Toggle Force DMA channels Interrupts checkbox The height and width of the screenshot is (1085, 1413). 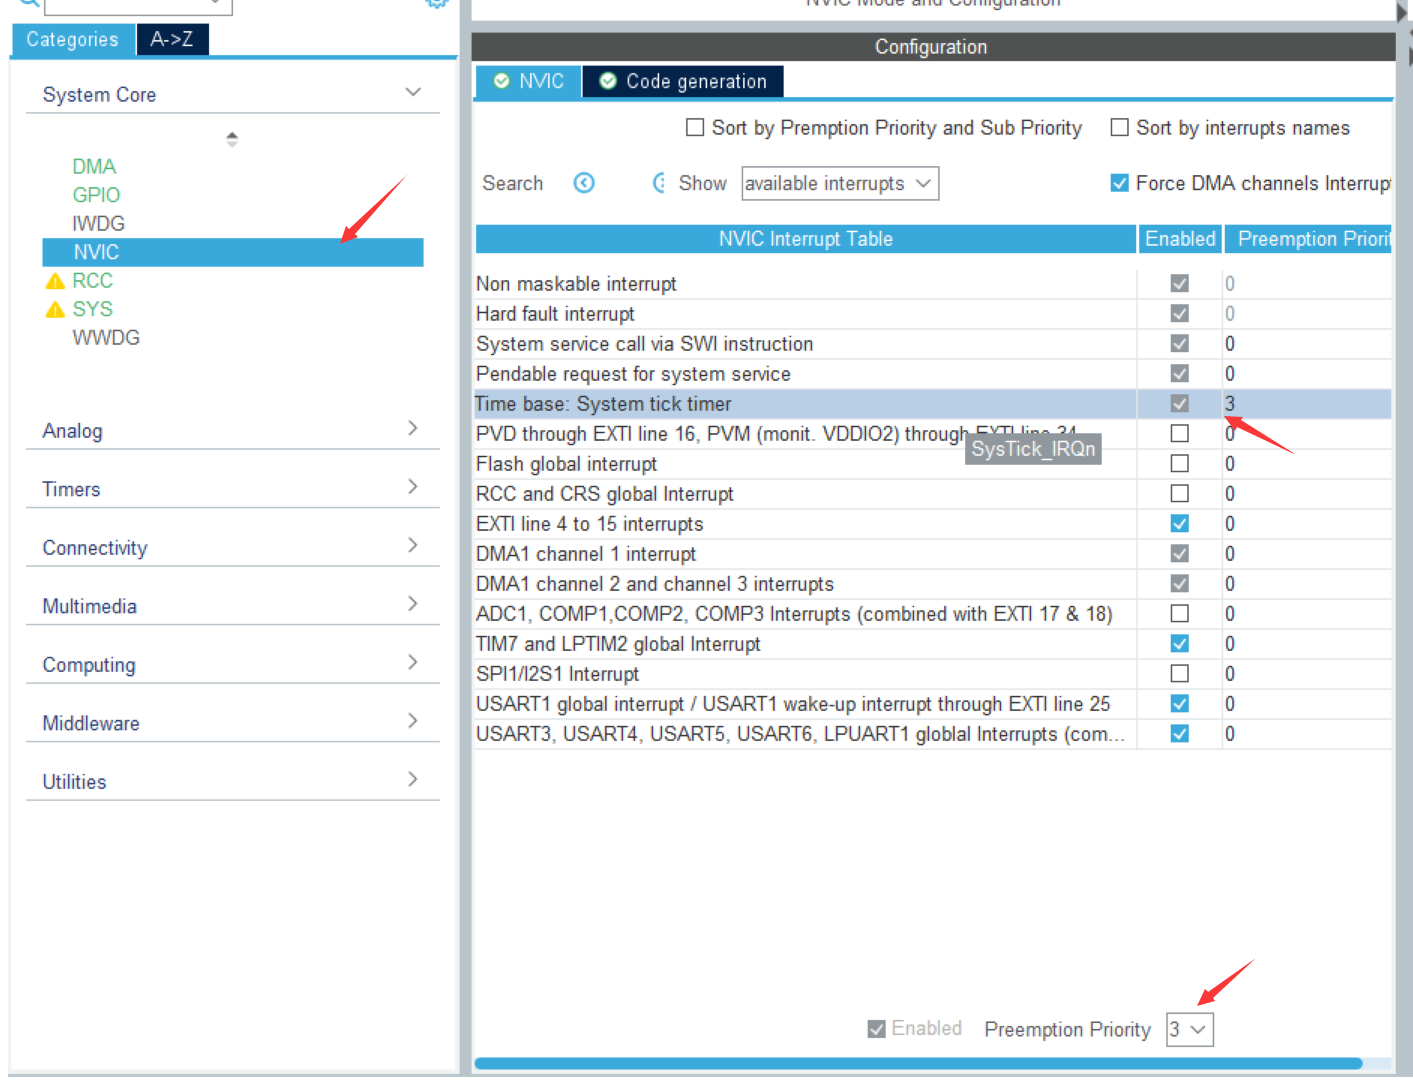tap(1120, 183)
